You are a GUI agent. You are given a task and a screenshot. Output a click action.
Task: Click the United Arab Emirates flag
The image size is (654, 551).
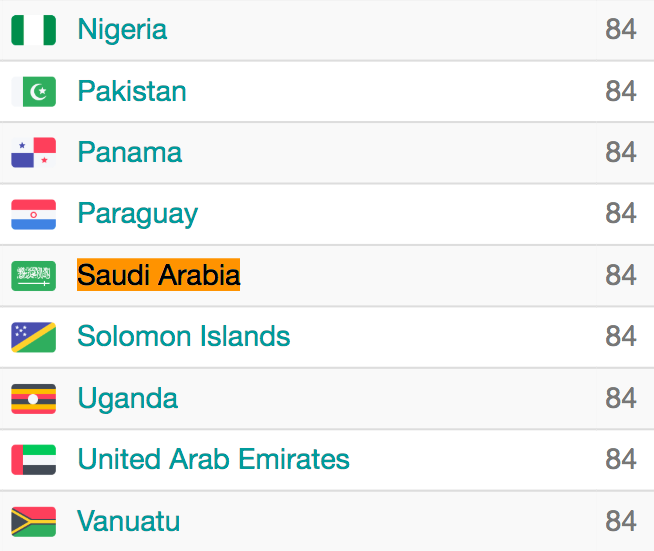[33, 460]
